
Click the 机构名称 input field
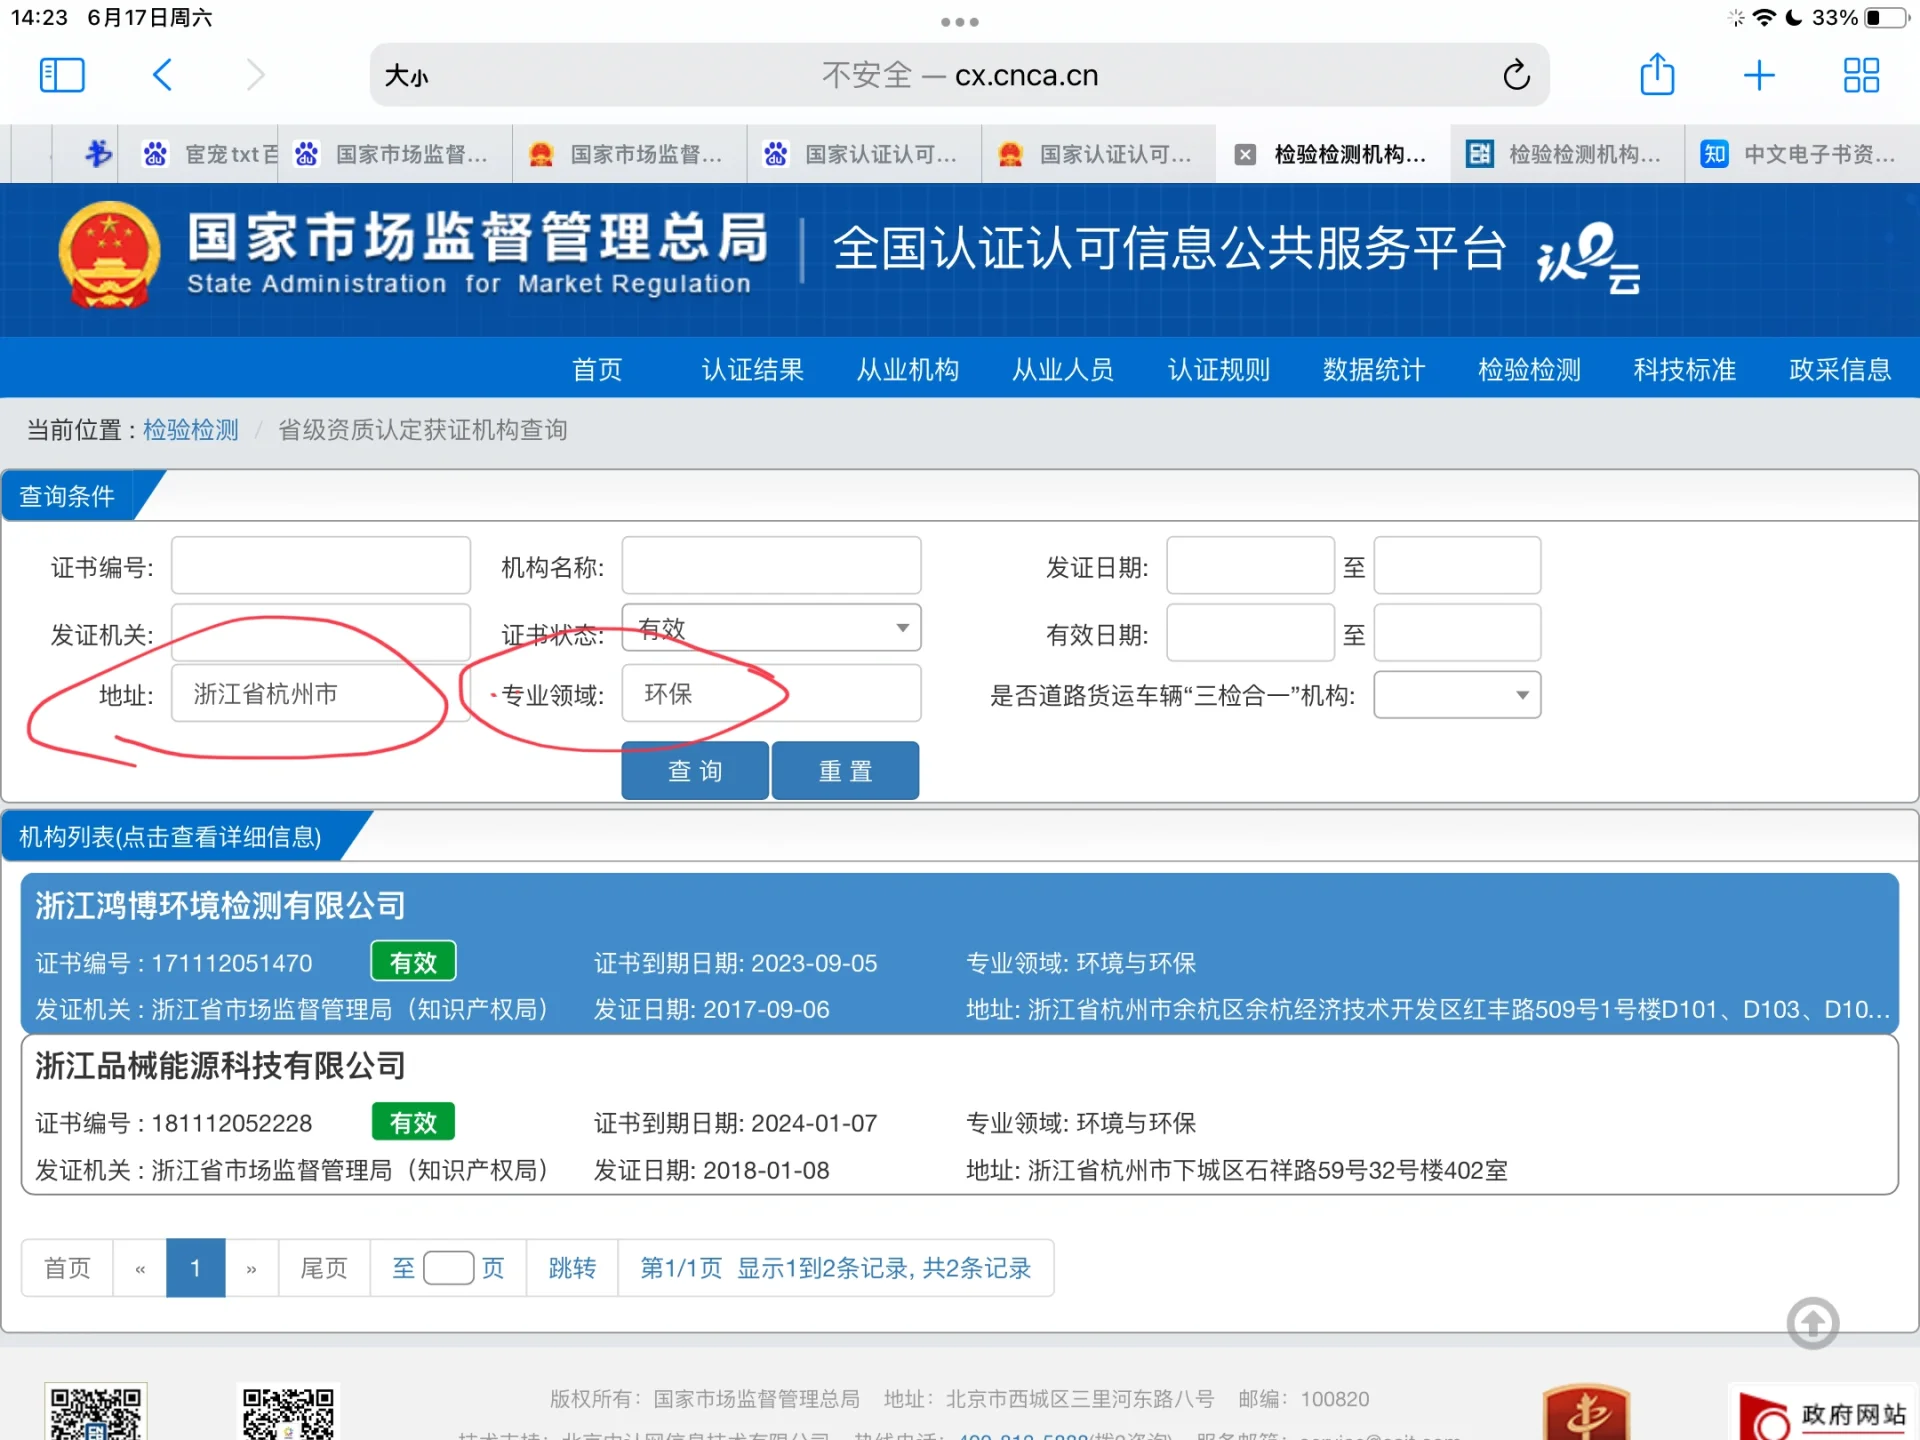click(771, 566)
